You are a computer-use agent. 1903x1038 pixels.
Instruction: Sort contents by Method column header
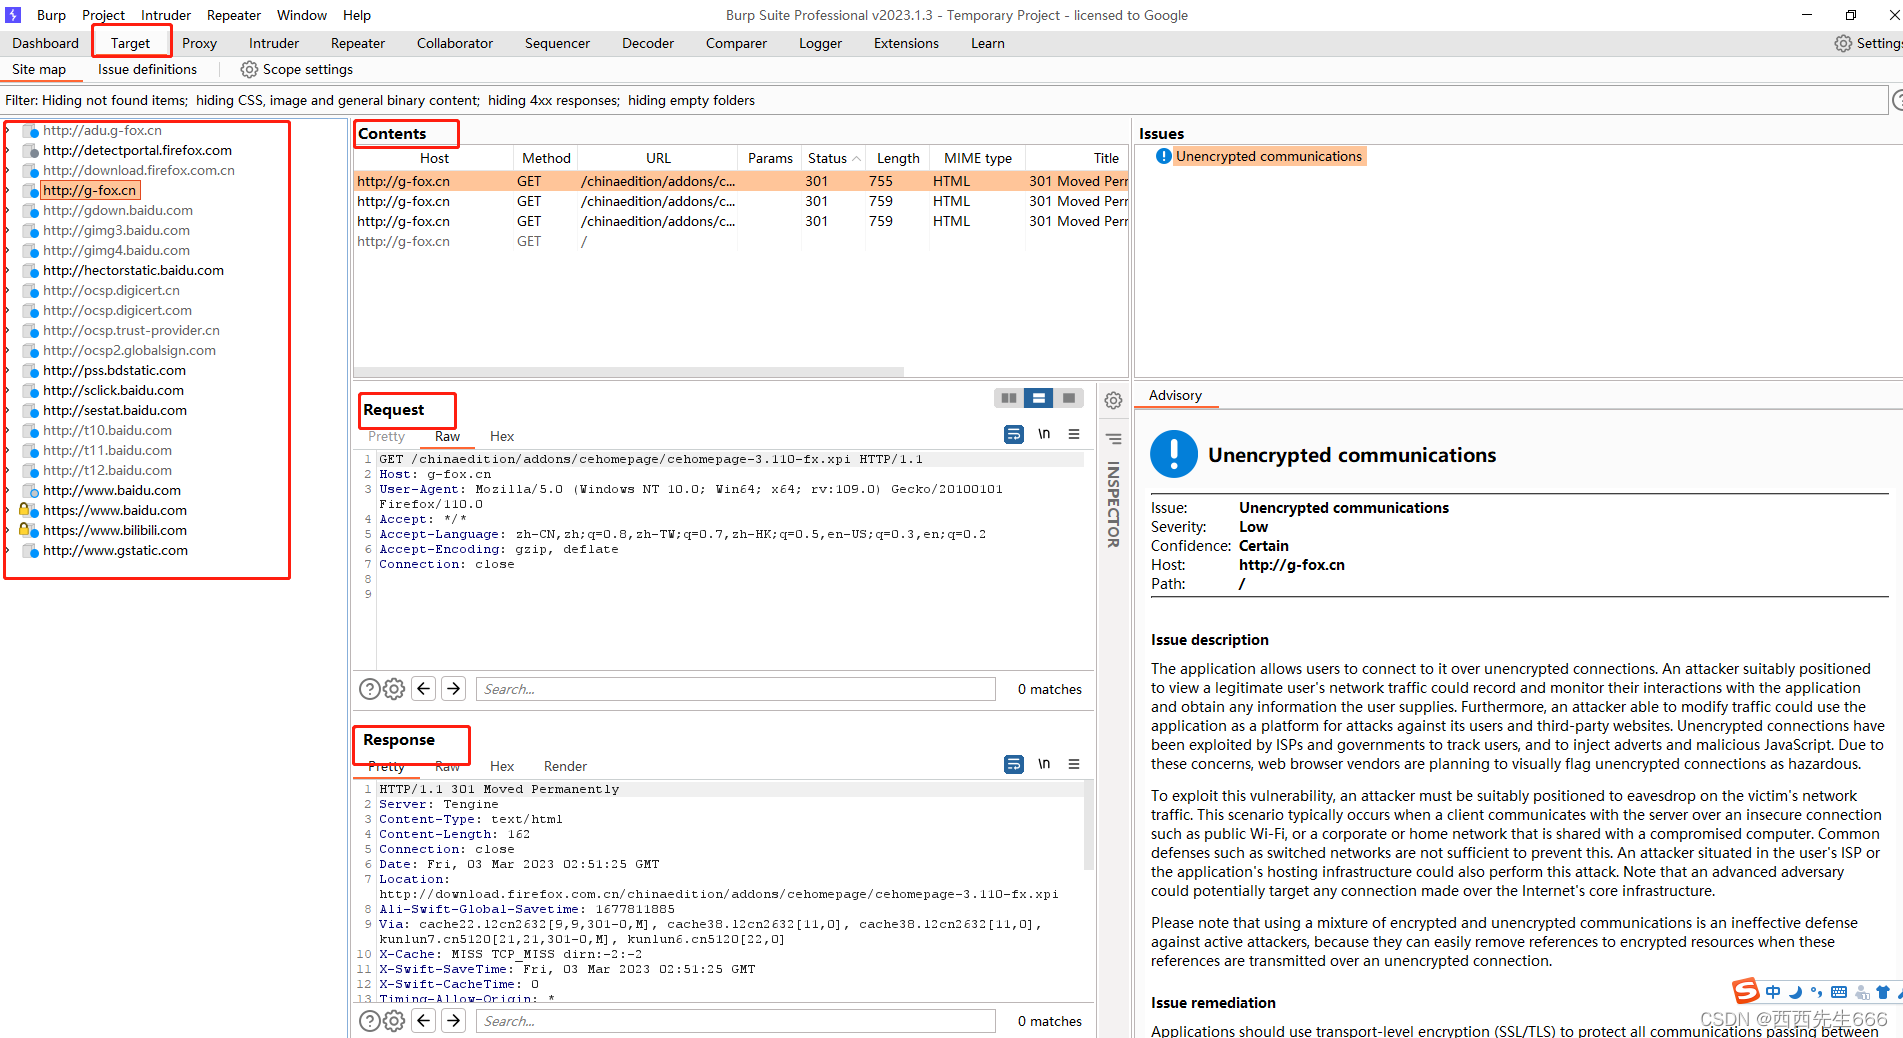pyautogui.click(x=546, y=158)
